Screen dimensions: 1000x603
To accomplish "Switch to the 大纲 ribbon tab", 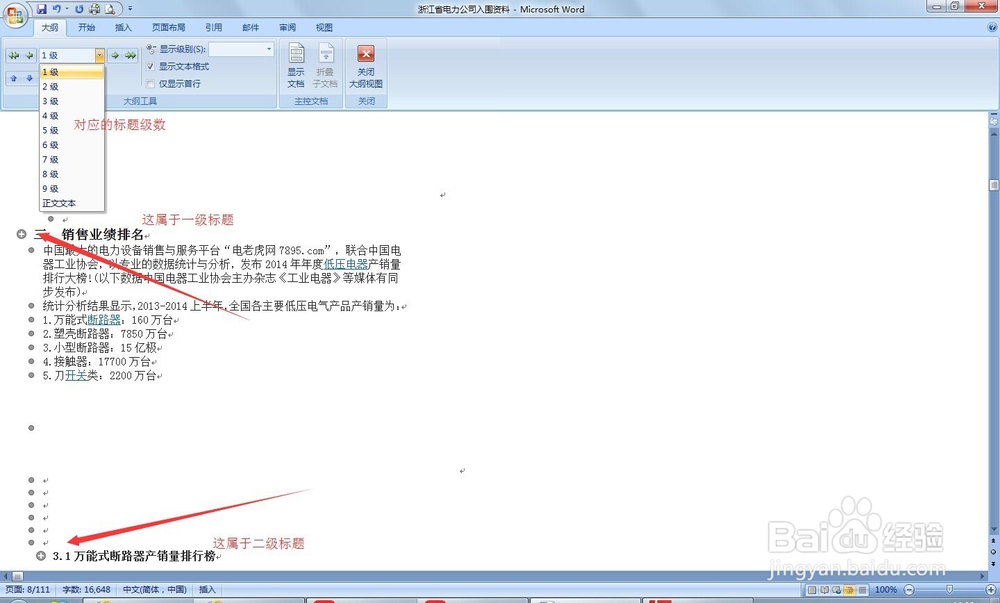I will pyautogui.click(x=50, y=27).
